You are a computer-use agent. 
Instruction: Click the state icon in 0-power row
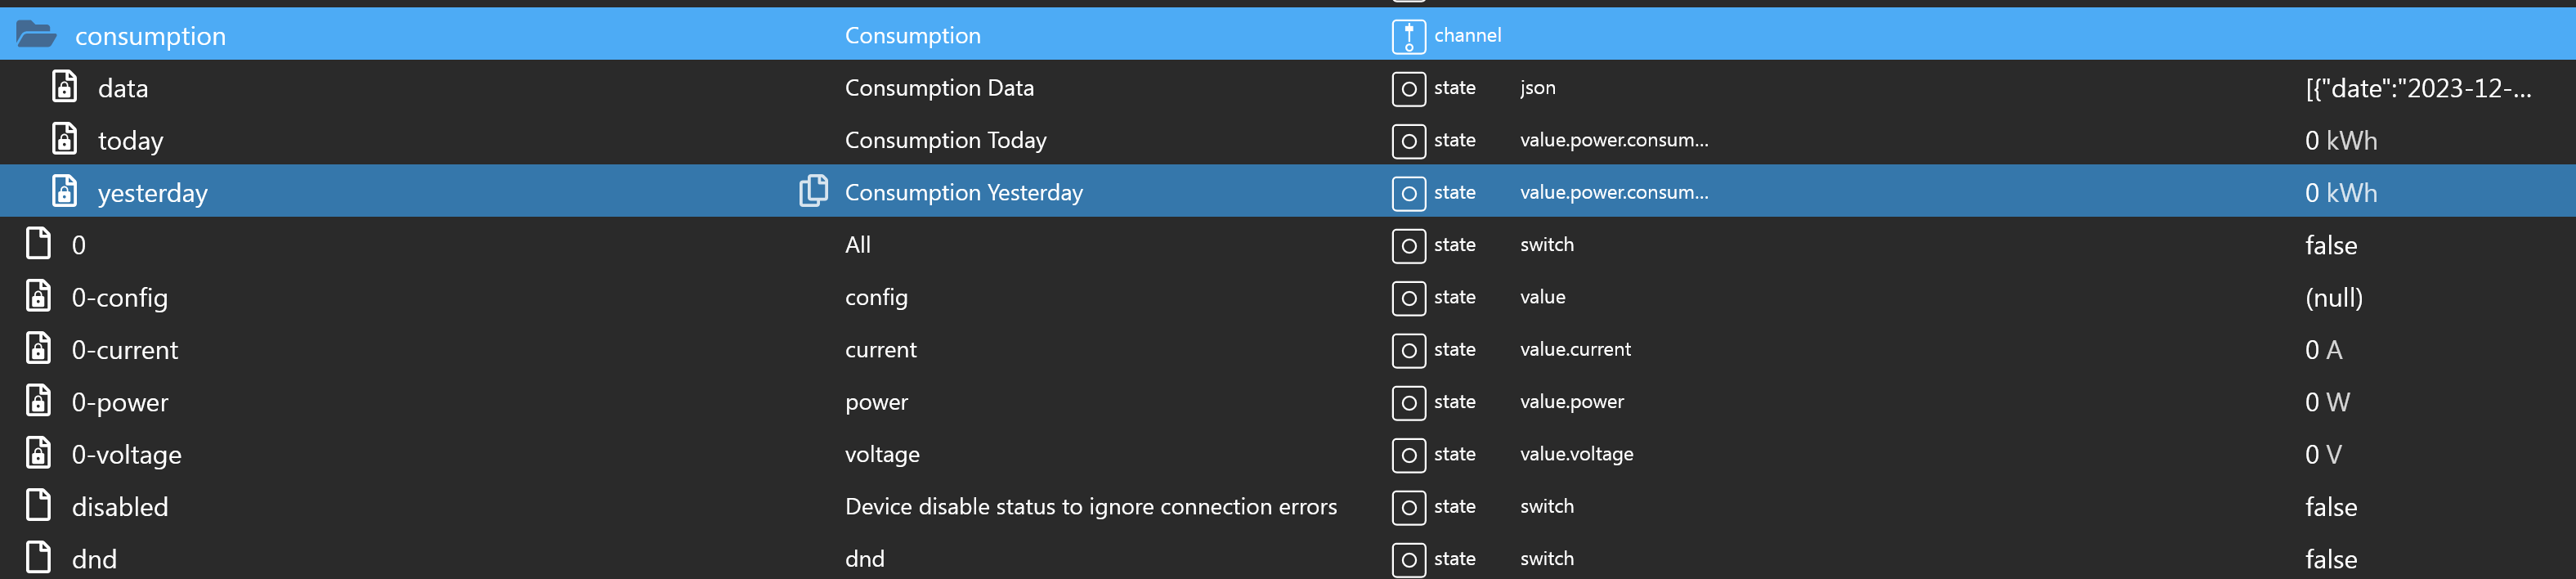coord(1408,402)
